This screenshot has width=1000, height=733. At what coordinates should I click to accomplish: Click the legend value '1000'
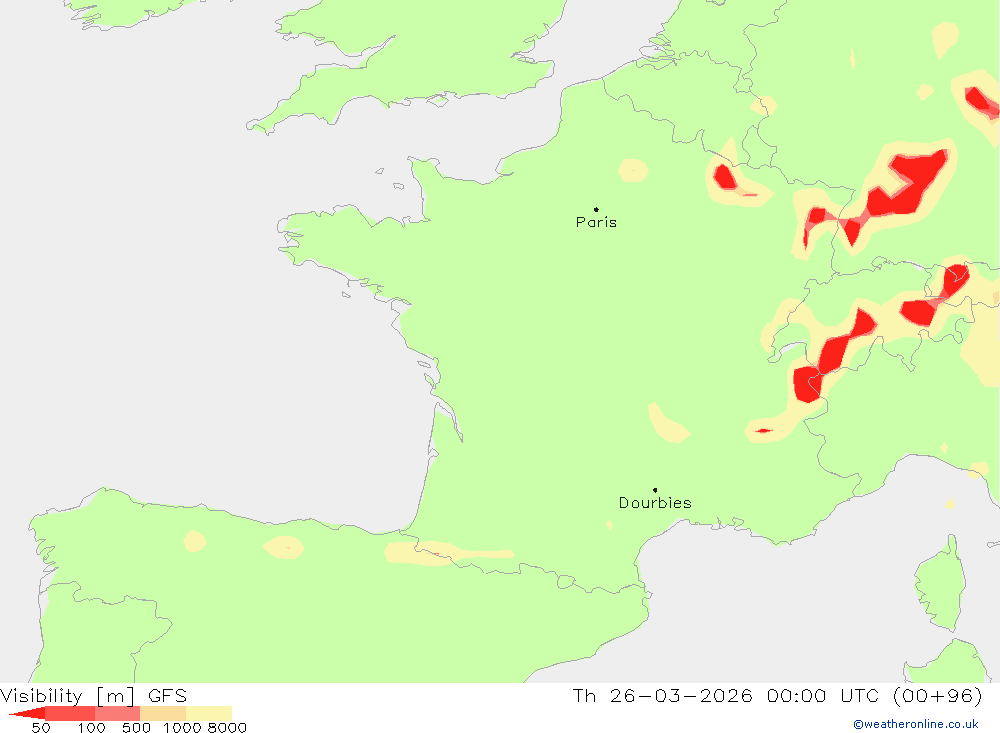click(182, 728)
